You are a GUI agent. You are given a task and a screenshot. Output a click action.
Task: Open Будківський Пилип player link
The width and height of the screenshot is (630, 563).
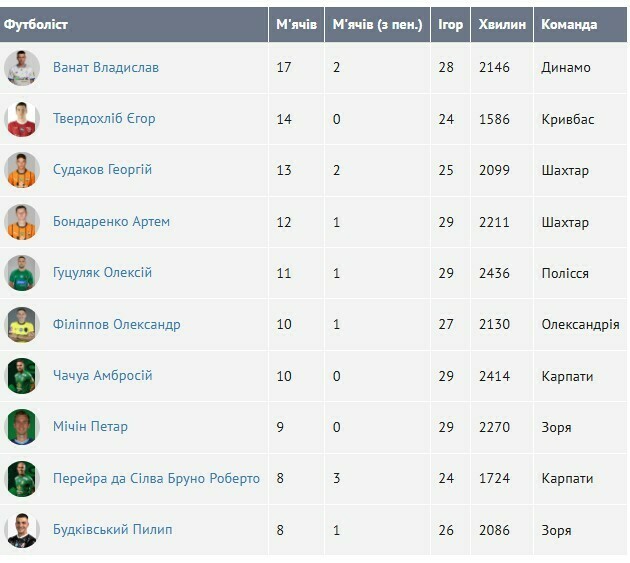[x=112, y=530]
